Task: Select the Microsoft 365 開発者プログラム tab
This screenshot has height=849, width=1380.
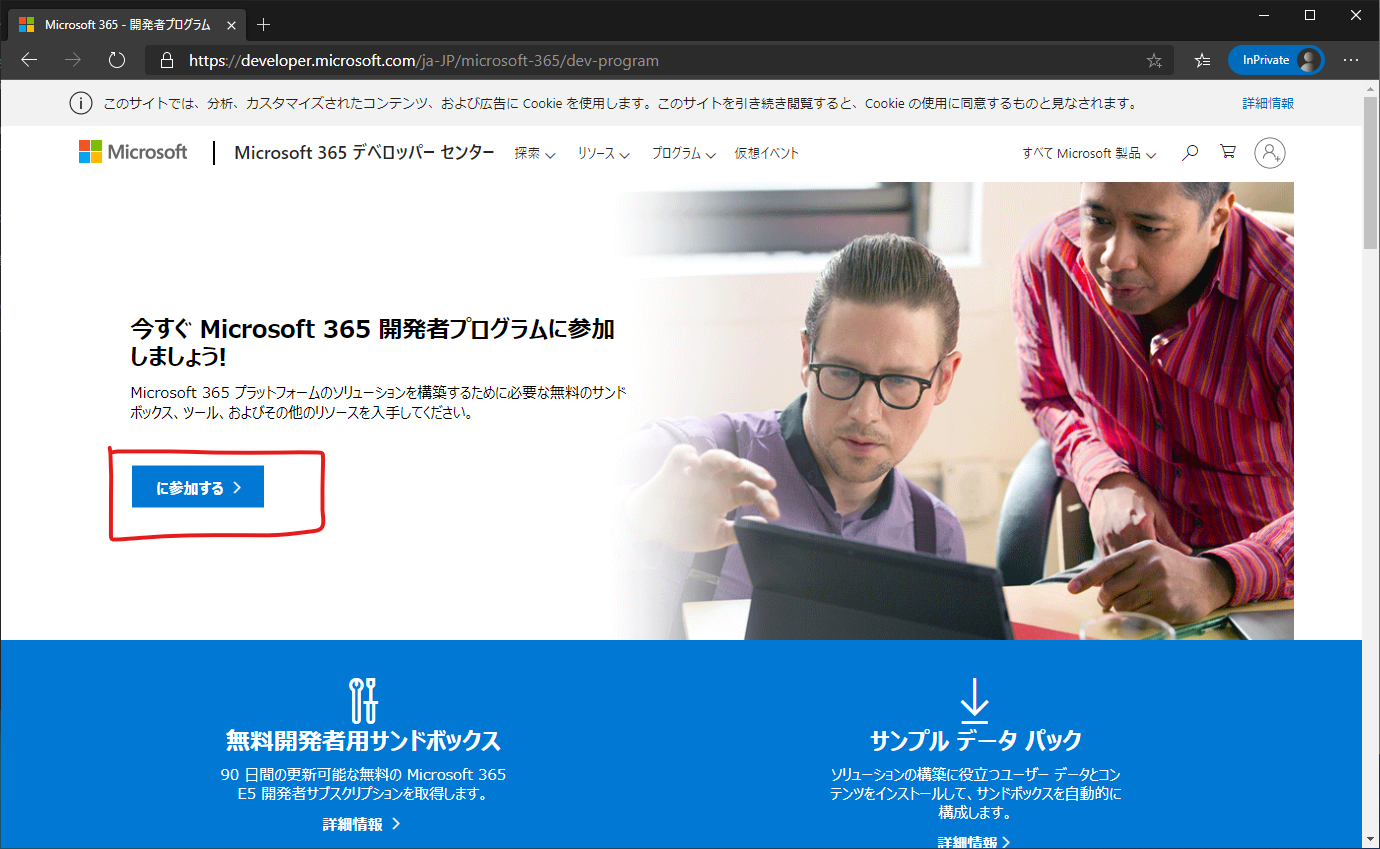Action: 125,24
